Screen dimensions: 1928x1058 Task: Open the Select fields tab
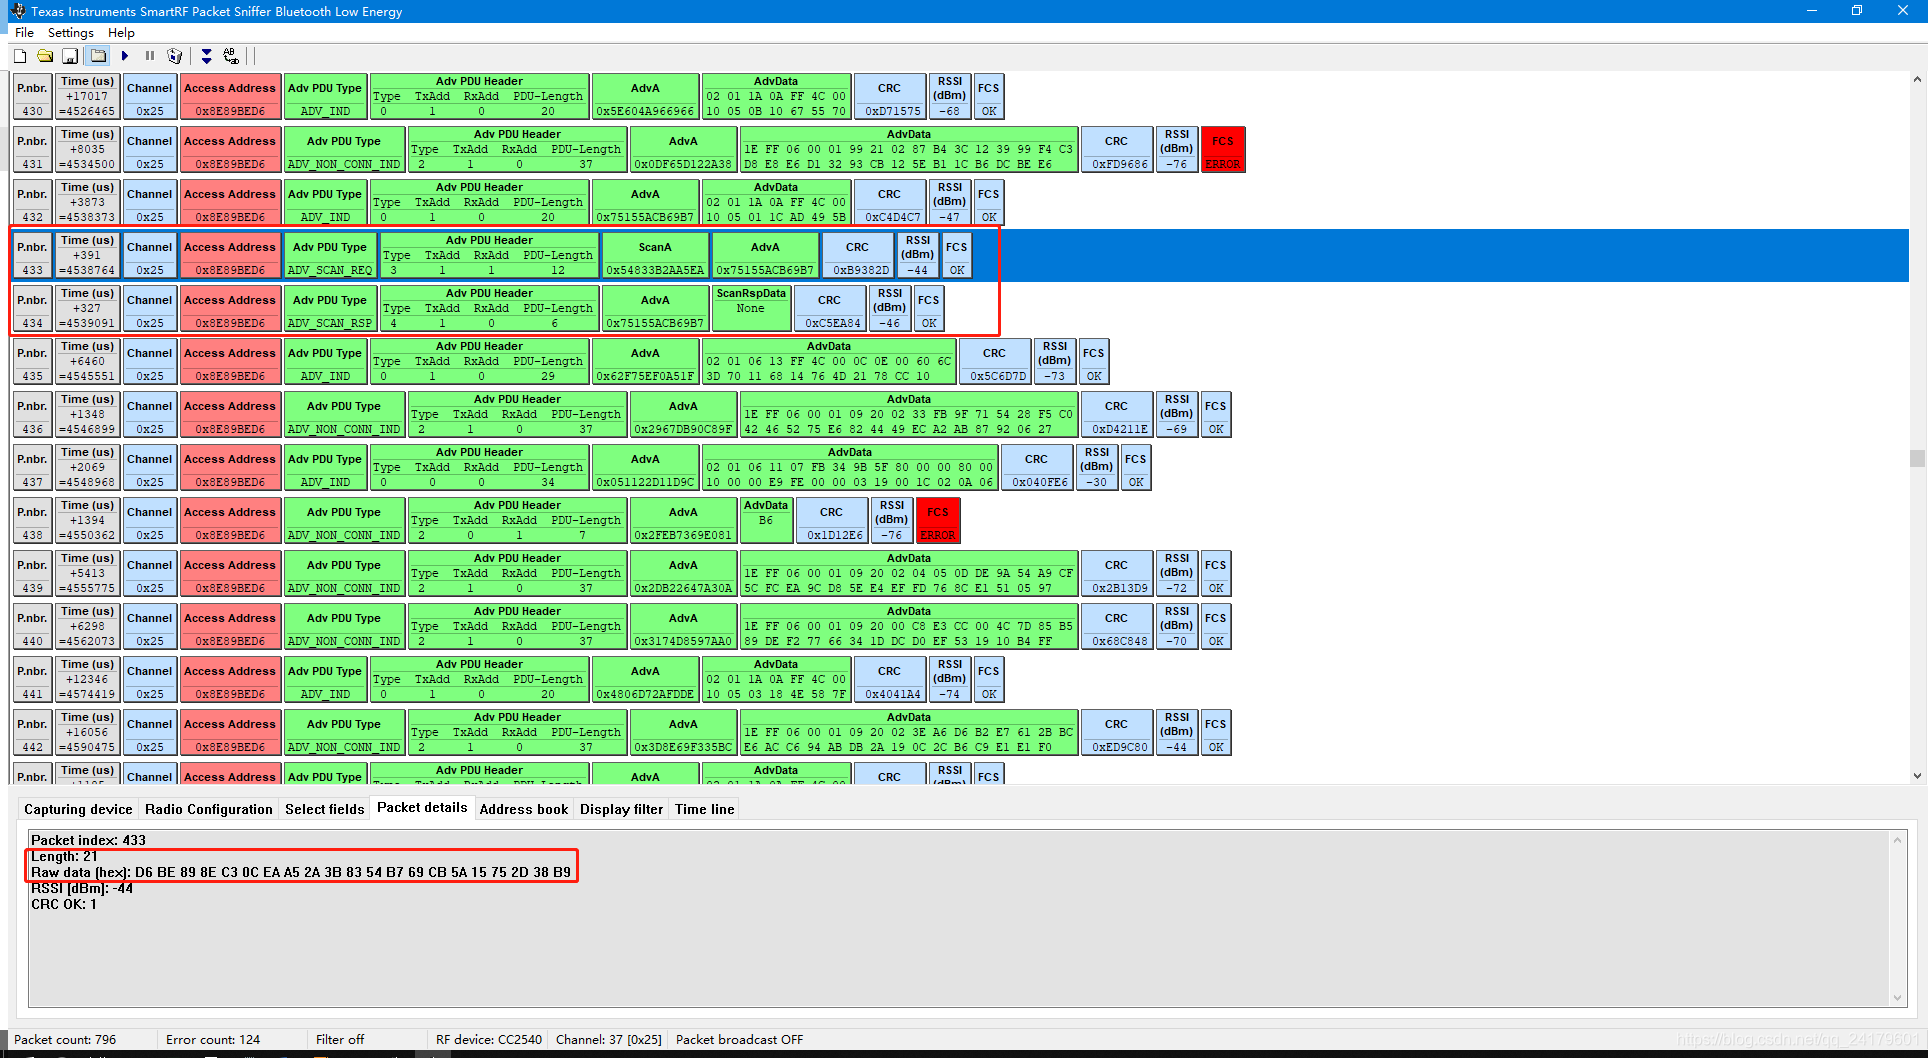point(324,809)
